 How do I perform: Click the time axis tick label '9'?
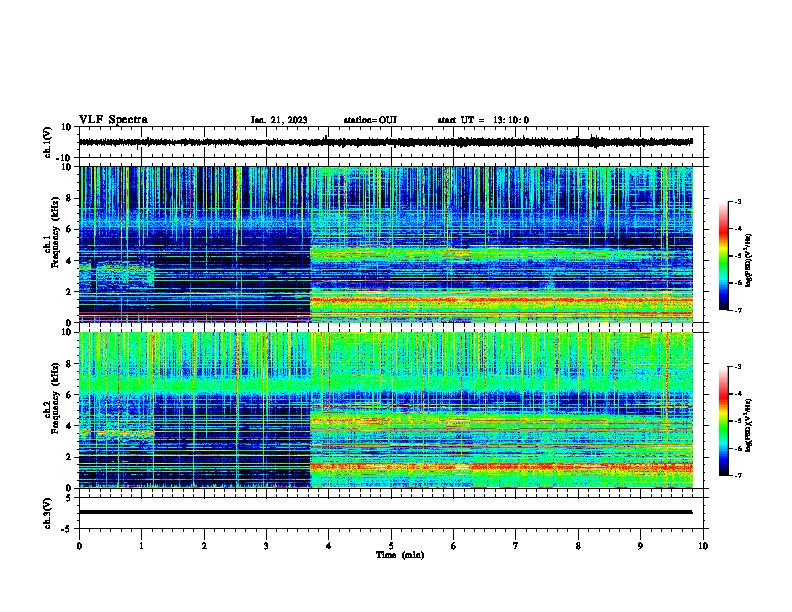pos(640,546)
